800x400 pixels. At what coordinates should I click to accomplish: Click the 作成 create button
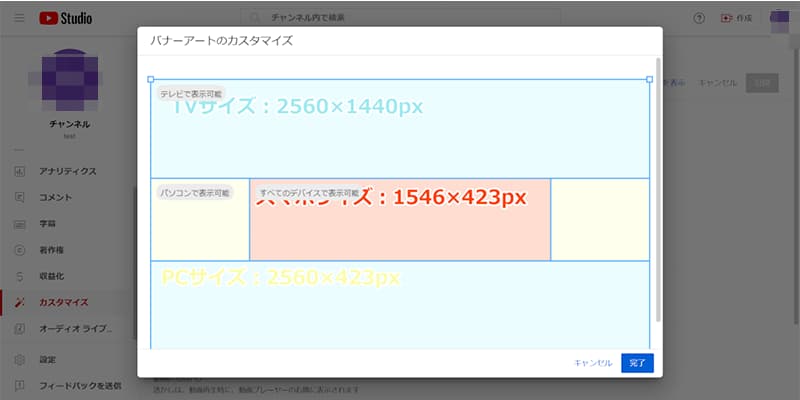click(736, 18)
